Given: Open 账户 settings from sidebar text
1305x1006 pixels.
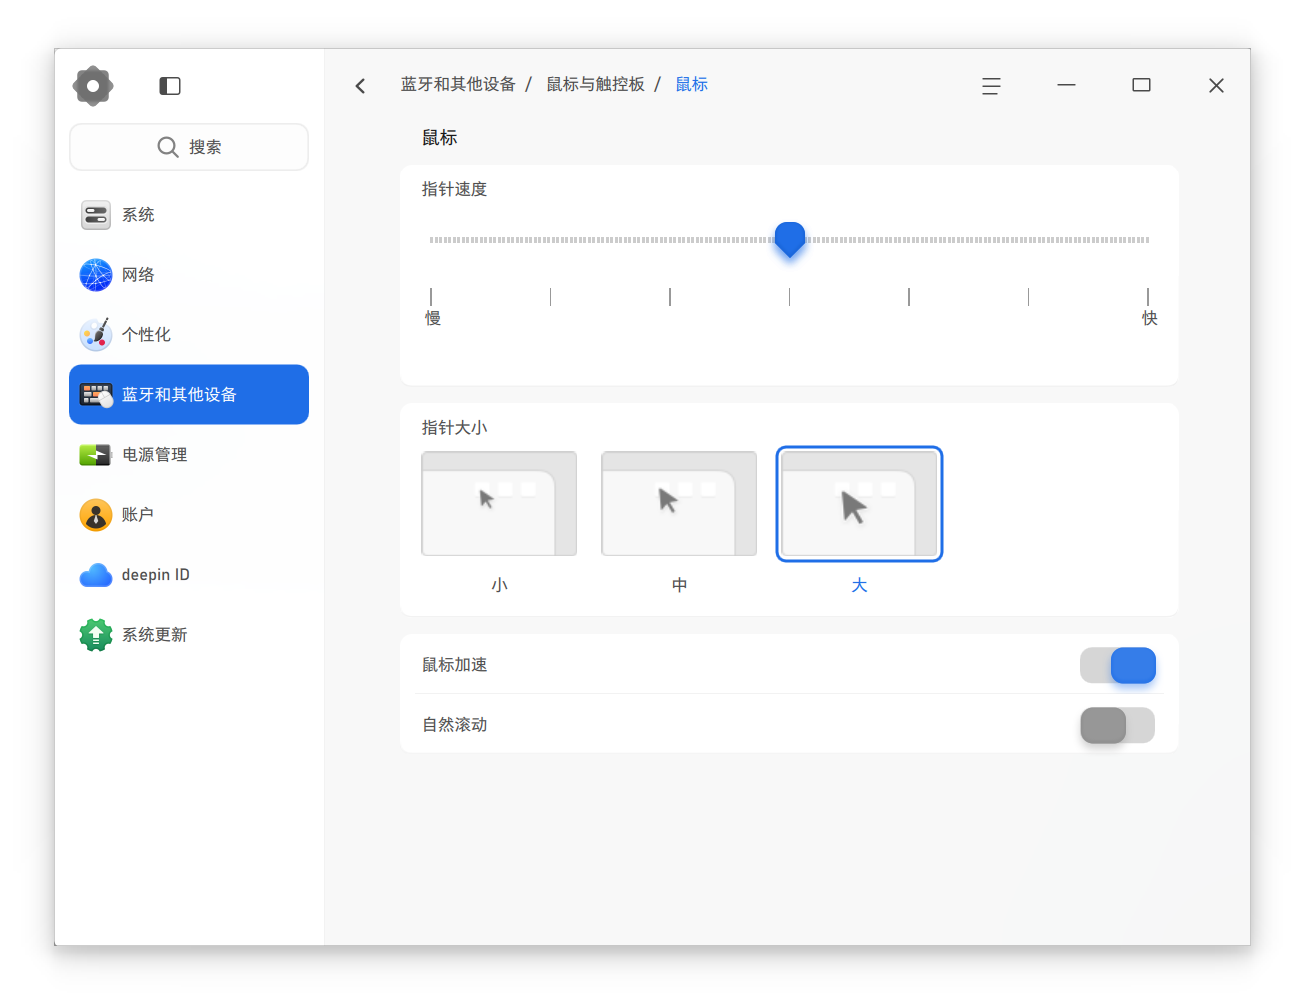Looking at the screenshot, I should (x=138, y=515).
